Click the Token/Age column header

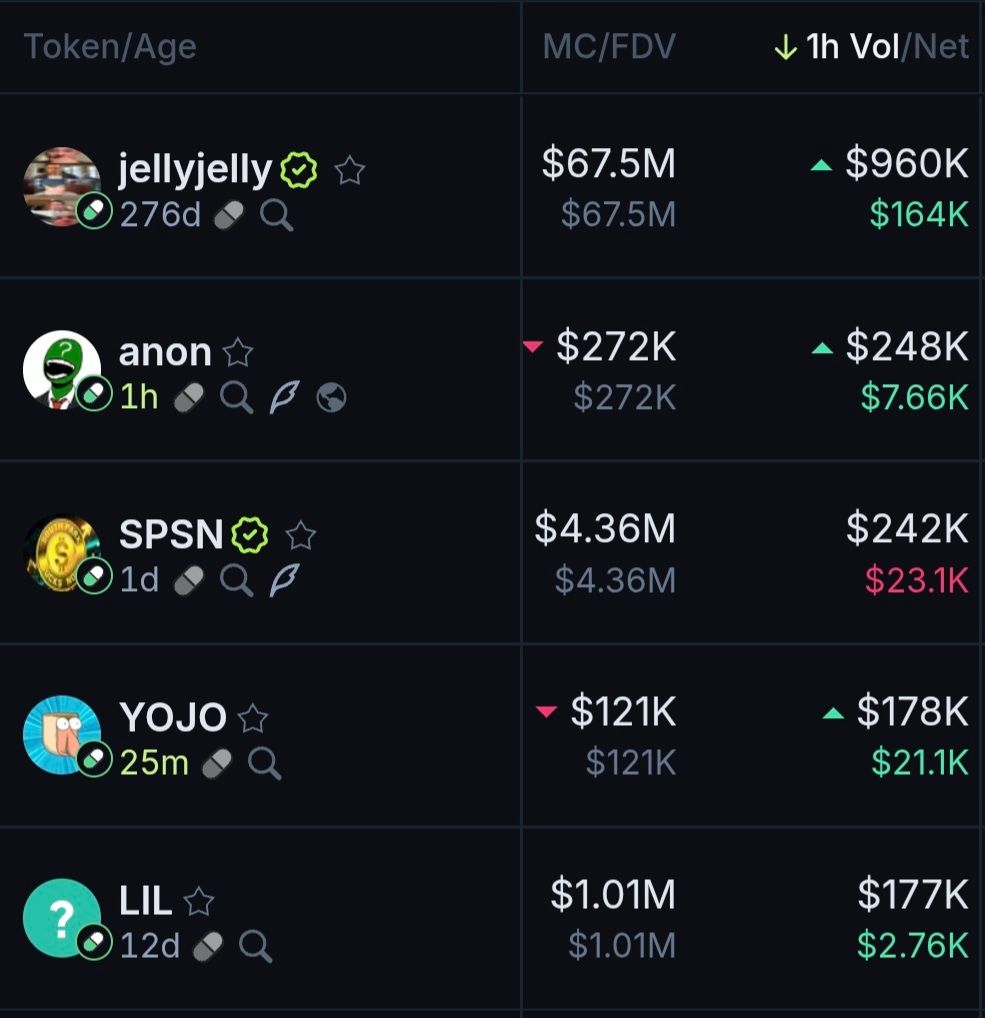[110, 47]
